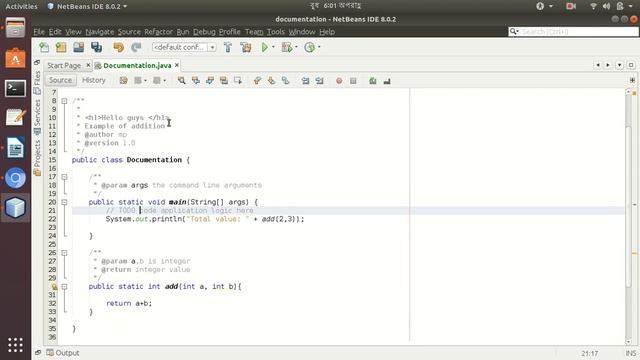This screenshot has width=640, height=360.
Task: Open Run Project dropdown arrow
Action: point(273,47)
